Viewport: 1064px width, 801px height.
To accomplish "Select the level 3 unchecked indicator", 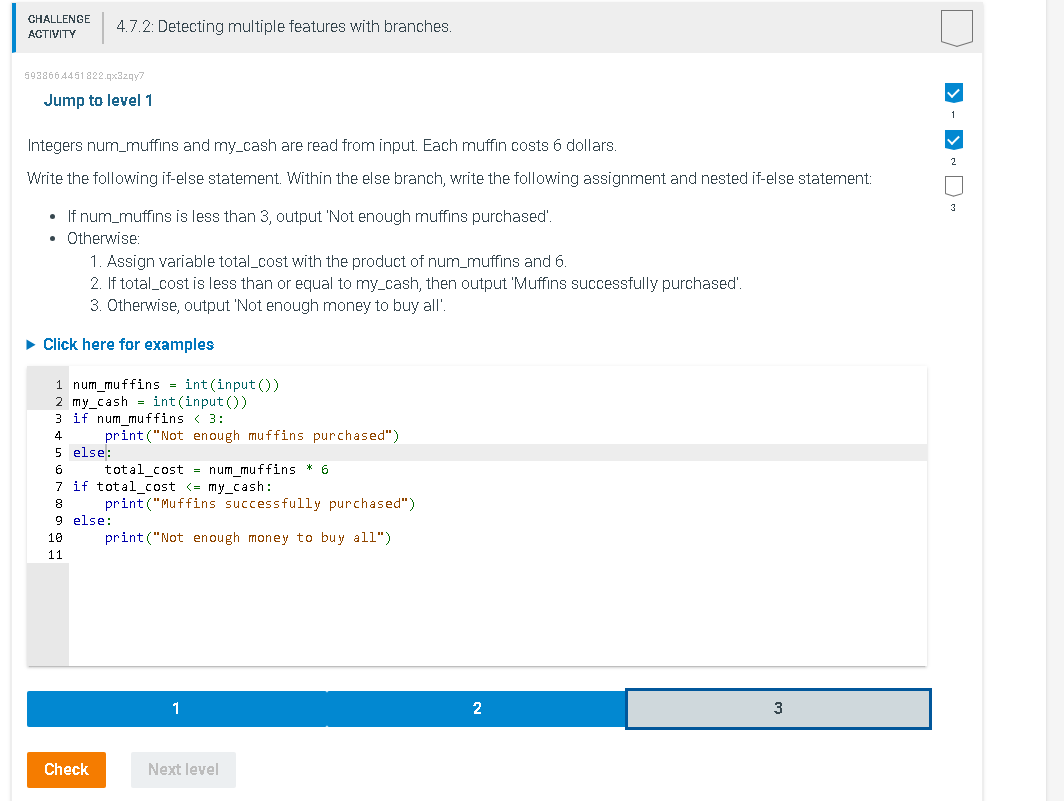I will (953, 186).
